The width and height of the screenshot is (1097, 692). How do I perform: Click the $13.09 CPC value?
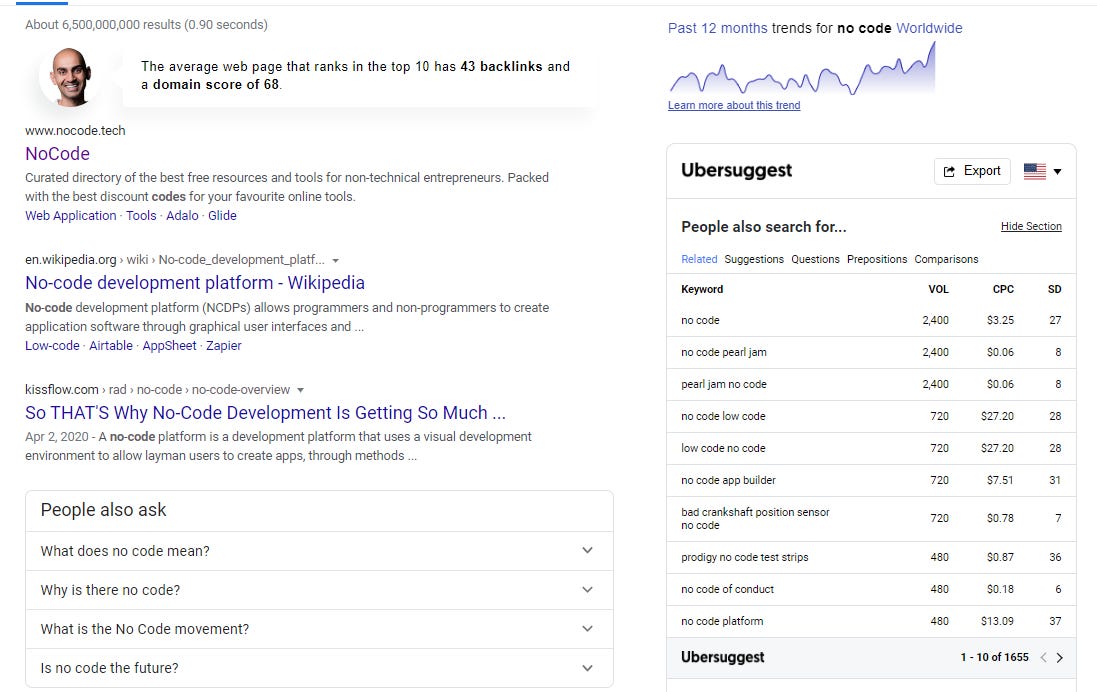(997, 621)
